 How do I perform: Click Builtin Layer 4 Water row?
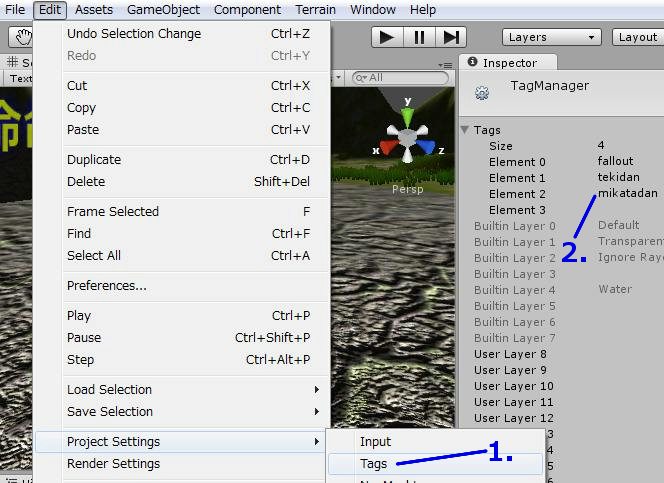567,290
